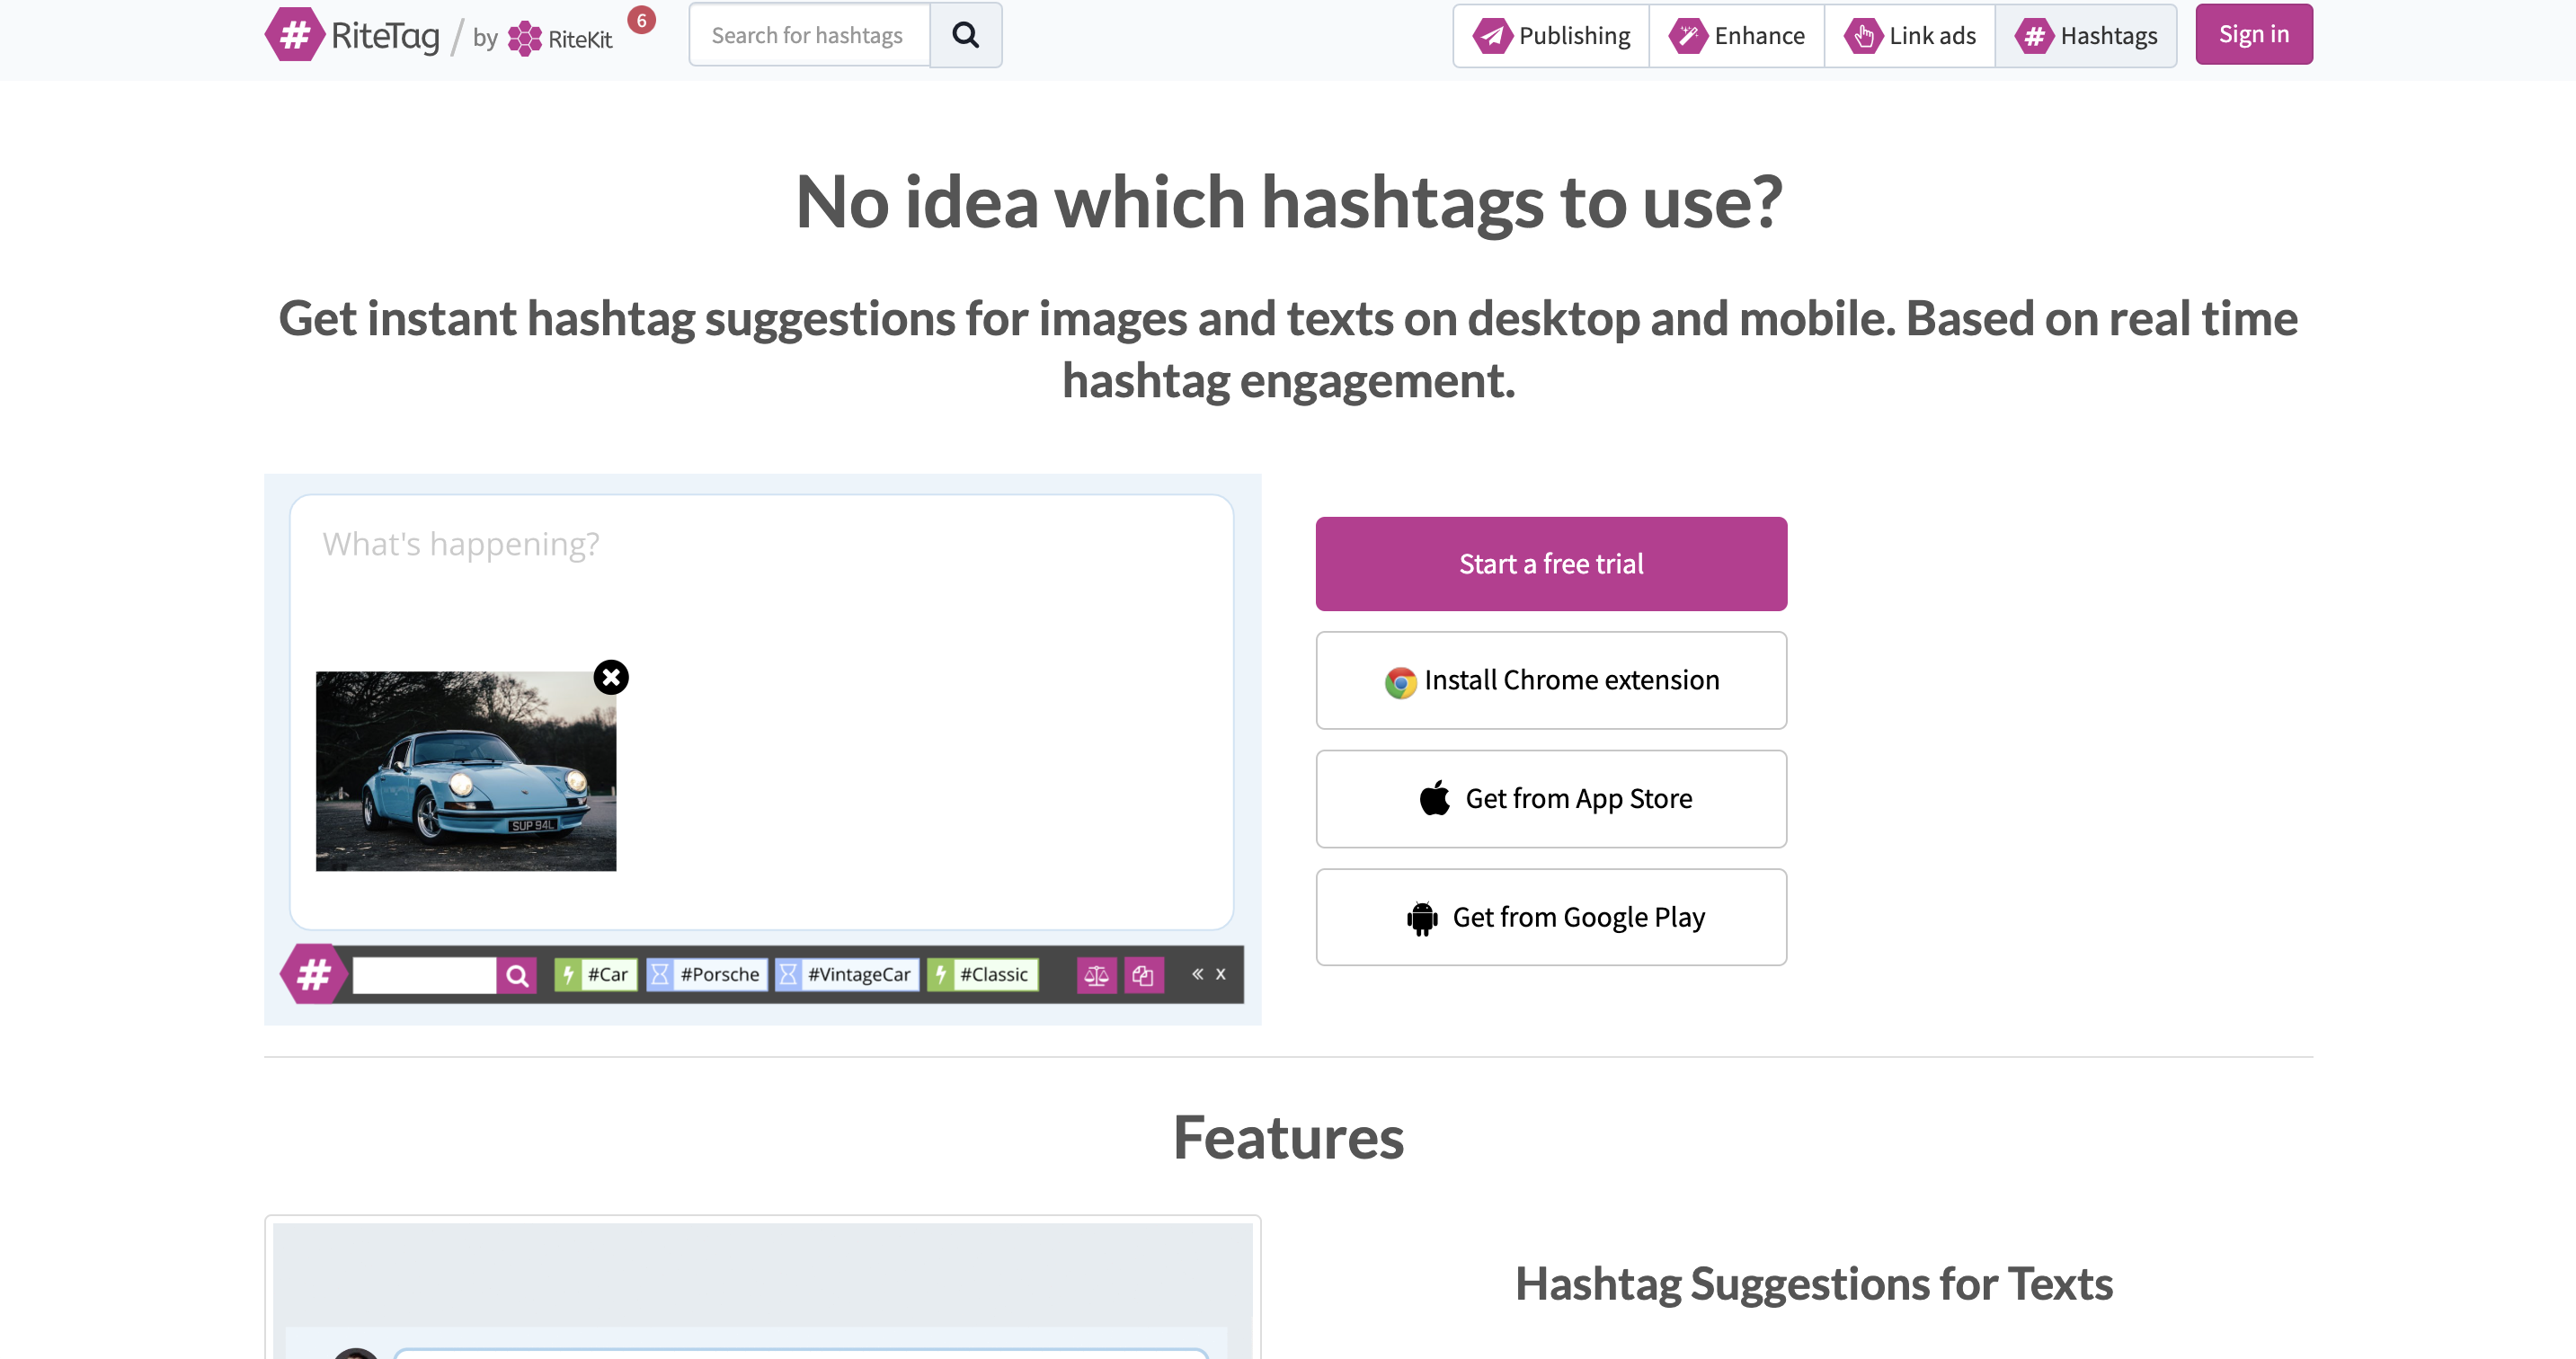The width and height of the screenshot is (2576, 1359).
Task: Select the #Car hashtag suggestion
Action: coord(596,974)
